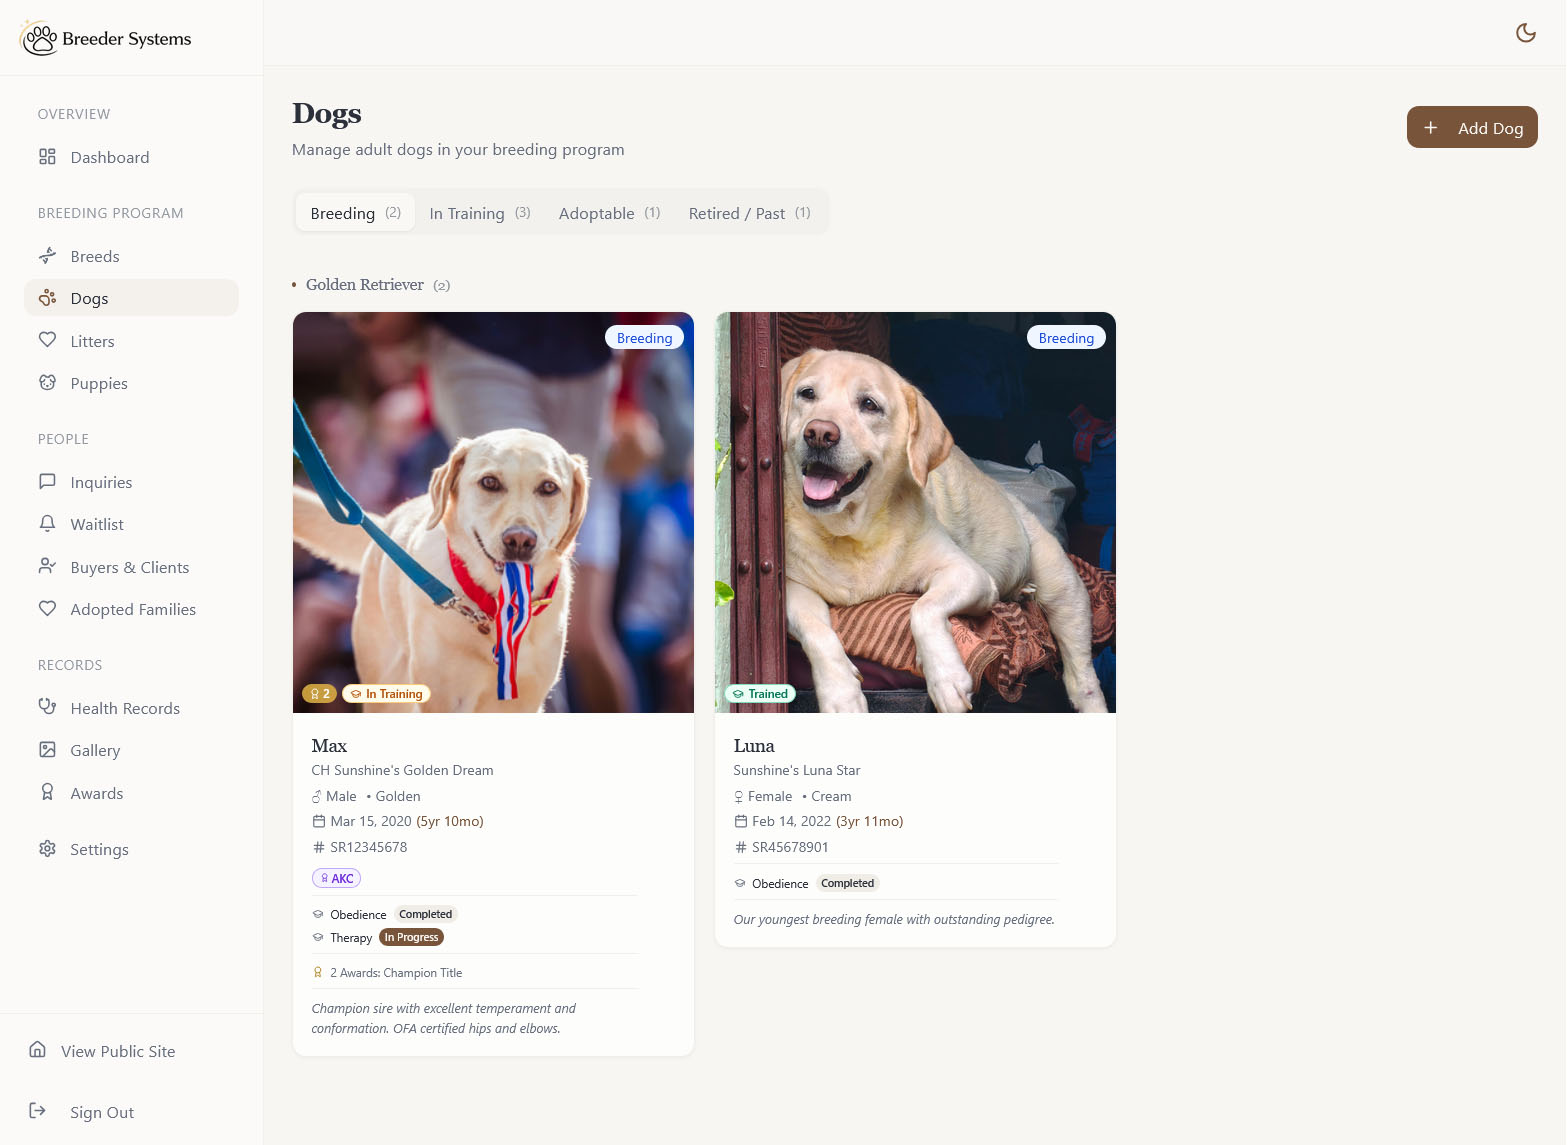Viewport: 1567px width, 1145px height.
Task: Open Luna's dog photo
Action: [915, 512]
